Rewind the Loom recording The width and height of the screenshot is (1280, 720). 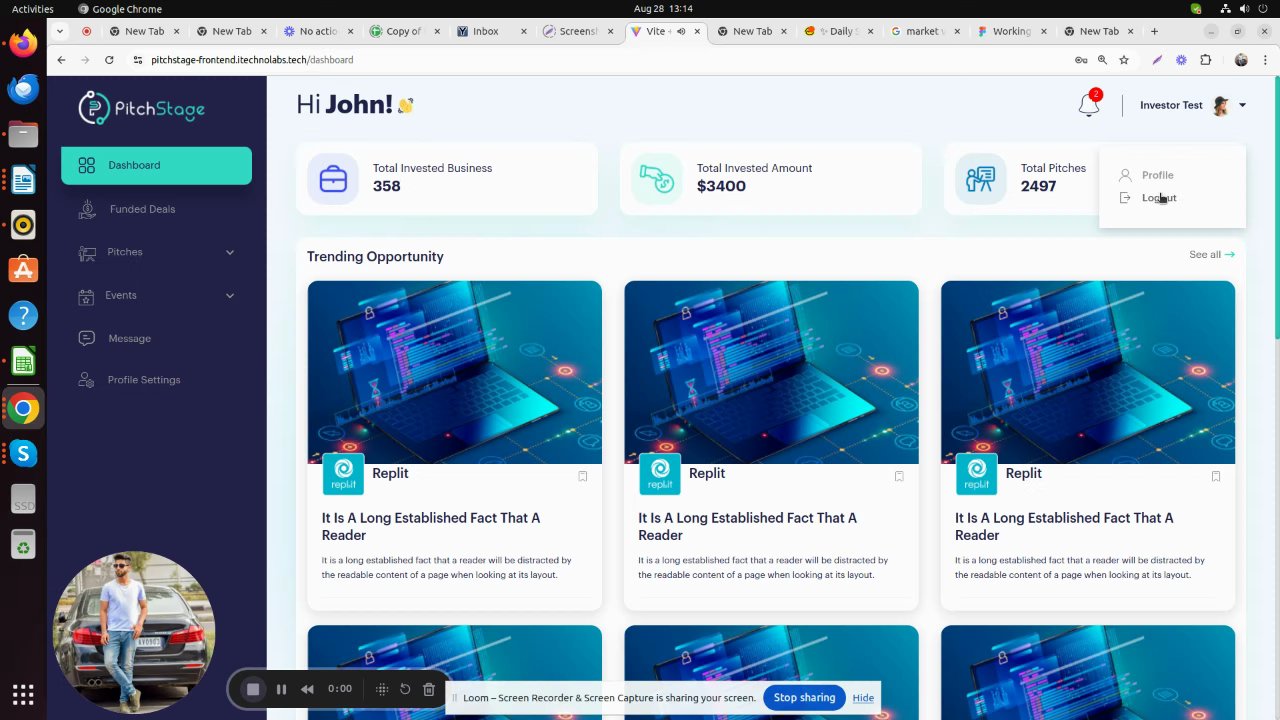pos(307,689)
